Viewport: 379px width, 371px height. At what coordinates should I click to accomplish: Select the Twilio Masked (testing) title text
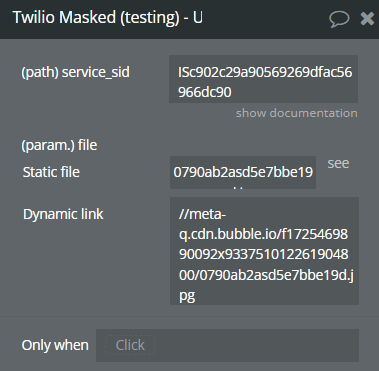pos(96,17)
